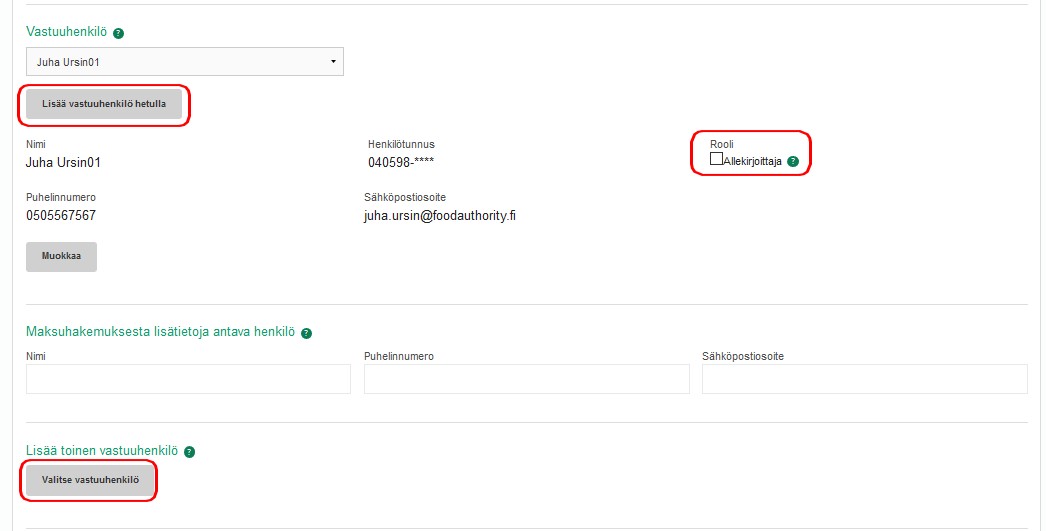Viewport: 1046px width, 531px height.
Task: Open help icon next to Lisää toinen vastuuhenkilö
Action: click(x=189, y=452)
